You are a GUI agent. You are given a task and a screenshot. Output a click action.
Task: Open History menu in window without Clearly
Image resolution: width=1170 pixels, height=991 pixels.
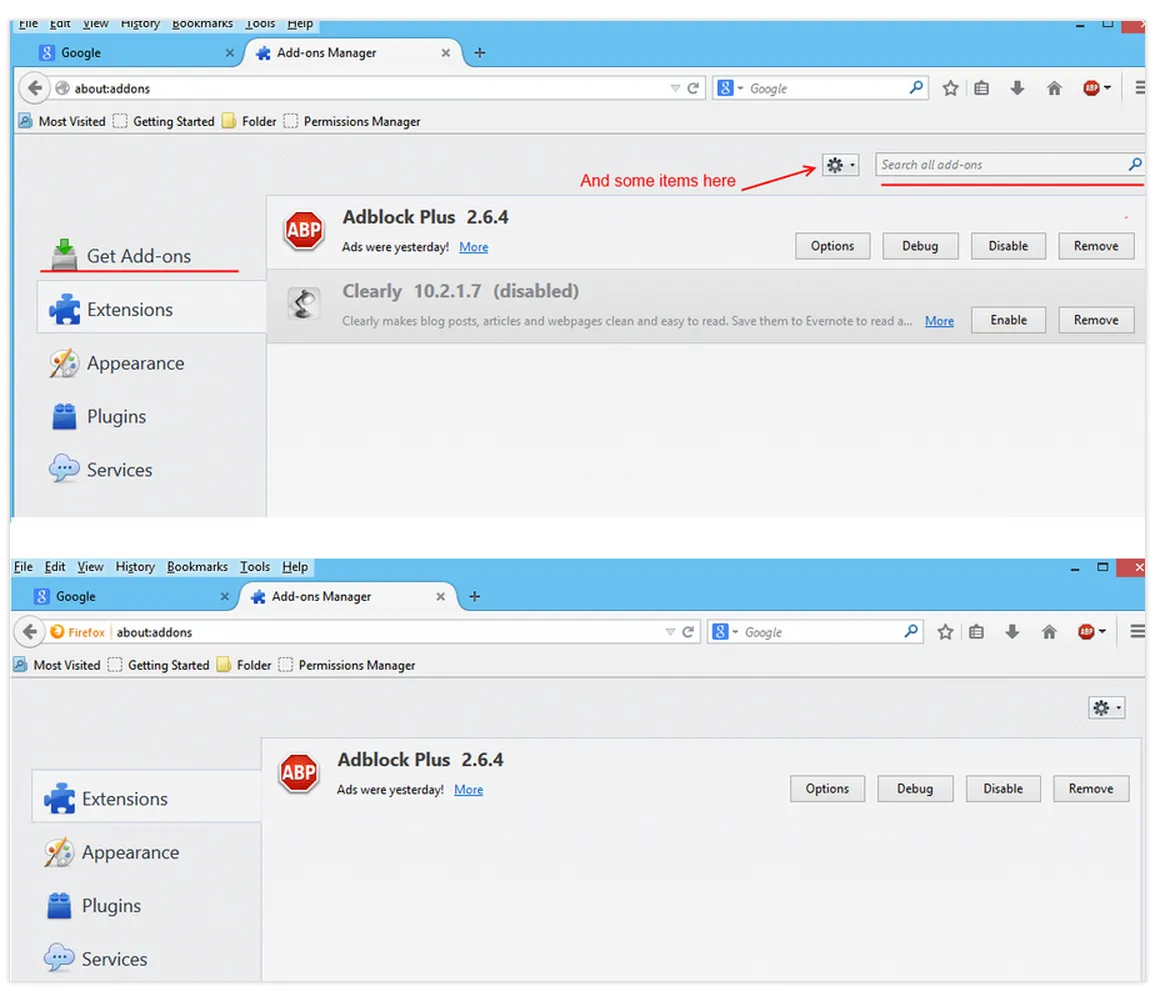point(135,567)
